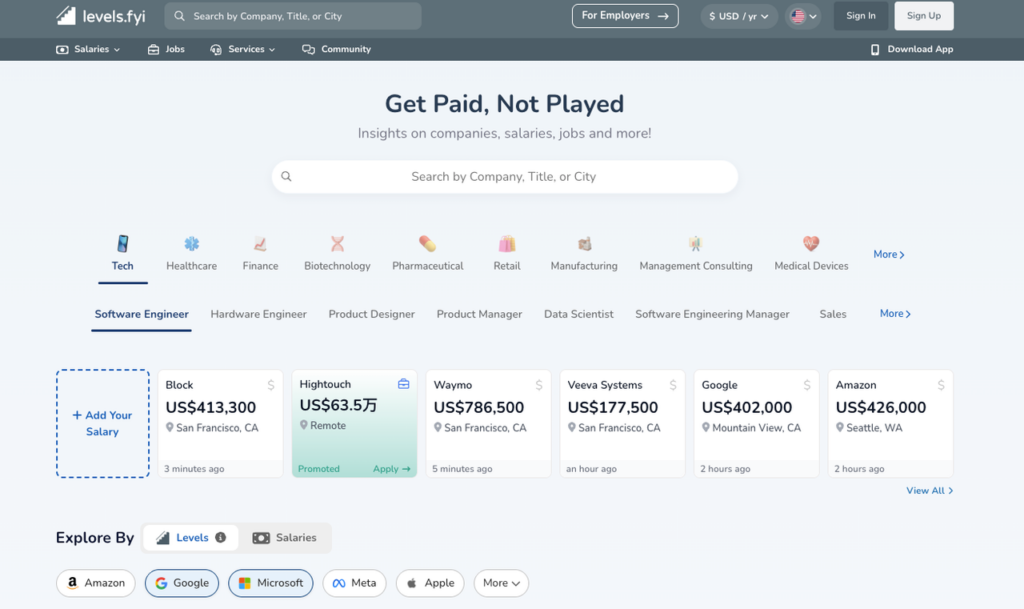Click the levels.fyi logo
1024x609 pixels.
(x=100, y=16)
